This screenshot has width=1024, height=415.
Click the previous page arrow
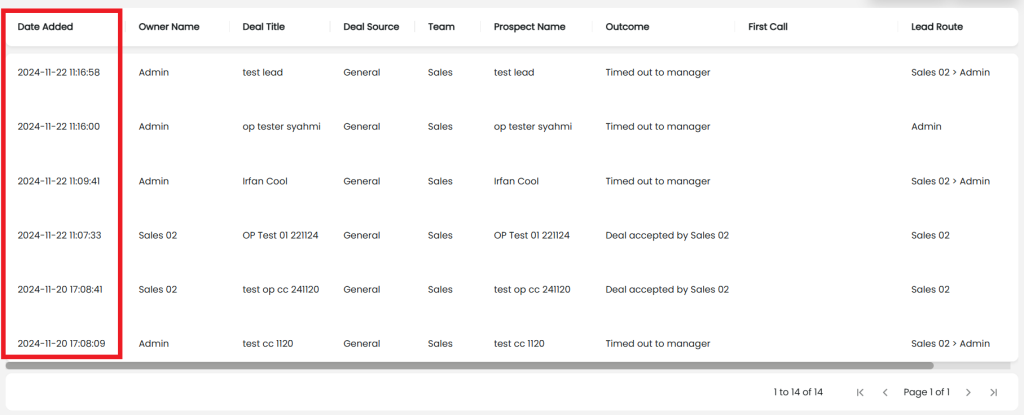point(885,392)
